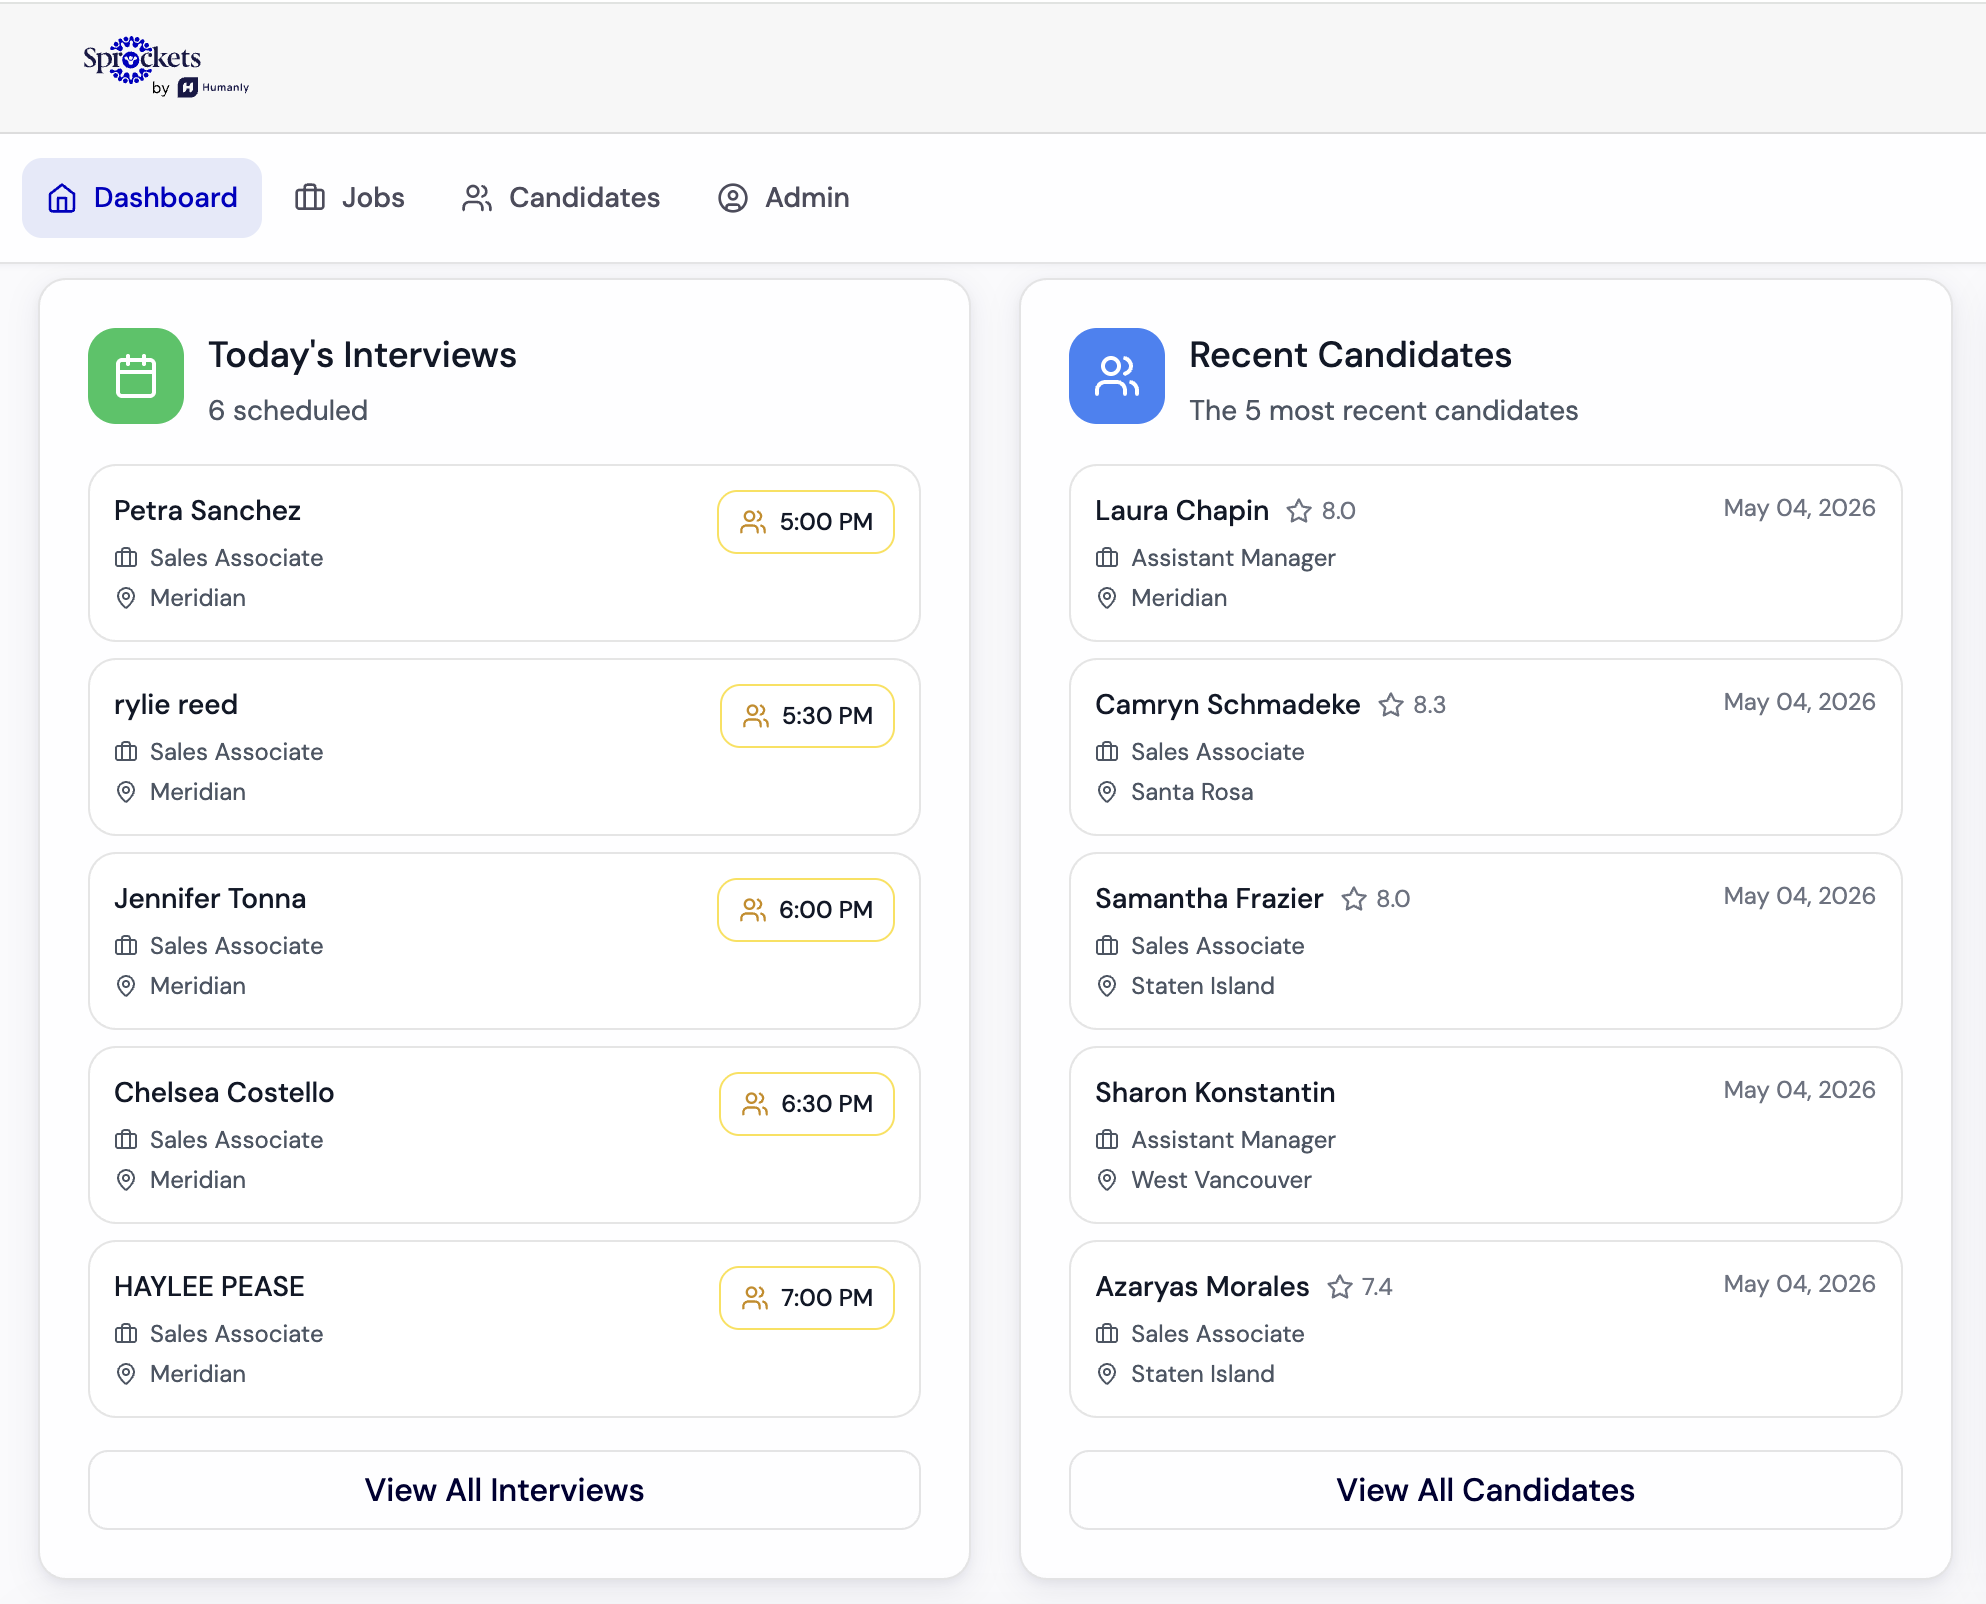Viewport: 1986px width, 1604px height.
Task: Open Samantha Frazier's candidate name
Action: tap(1209, 898)
